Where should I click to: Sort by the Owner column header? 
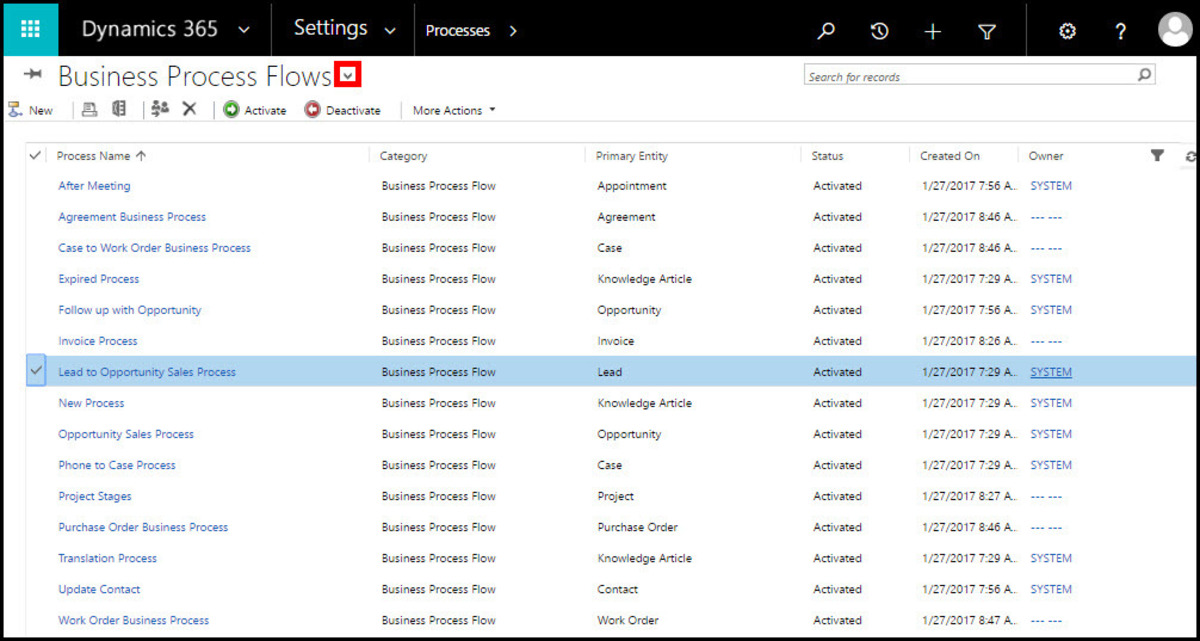click(x=1046, y=156)
